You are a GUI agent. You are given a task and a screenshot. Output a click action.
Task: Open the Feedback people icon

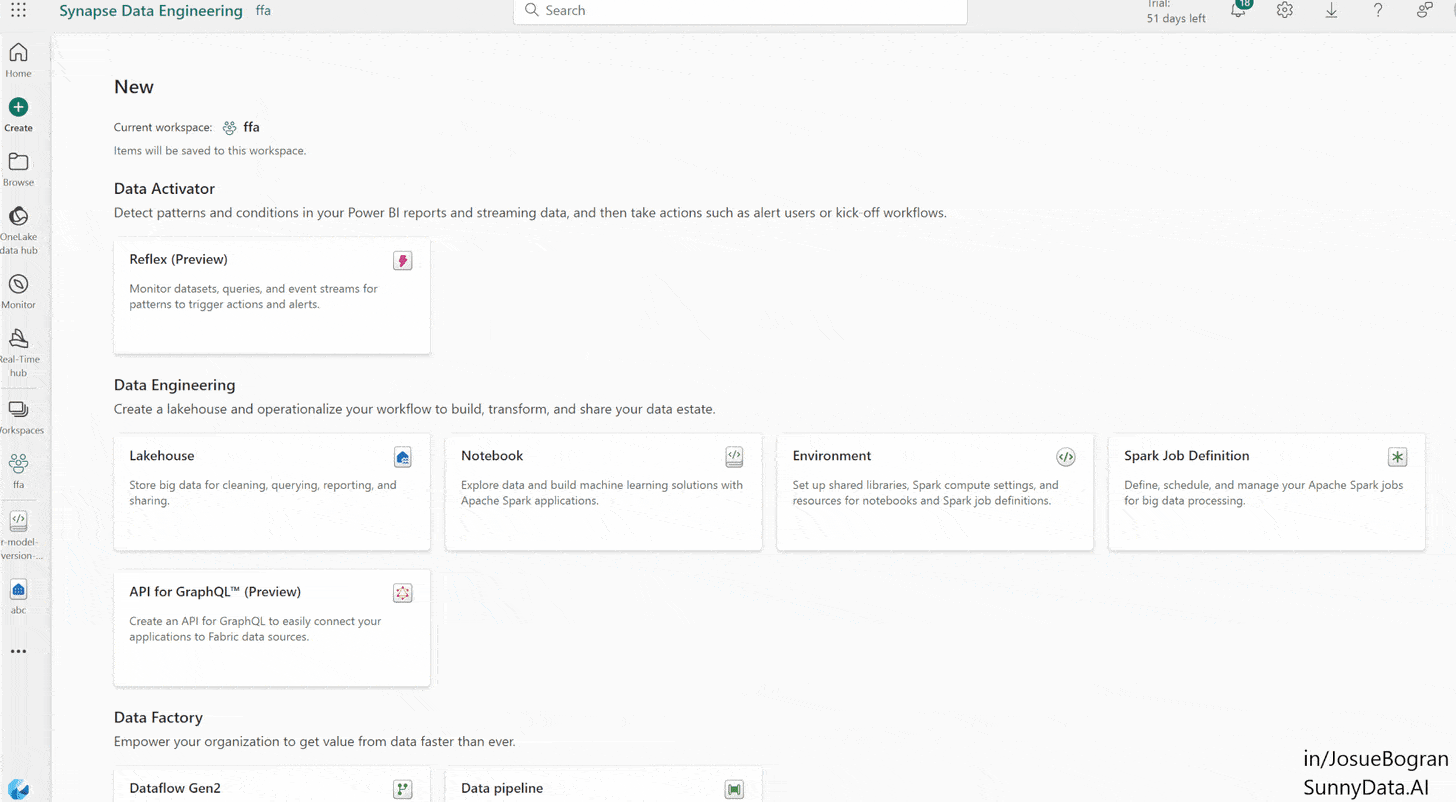tap(1424, 10)
